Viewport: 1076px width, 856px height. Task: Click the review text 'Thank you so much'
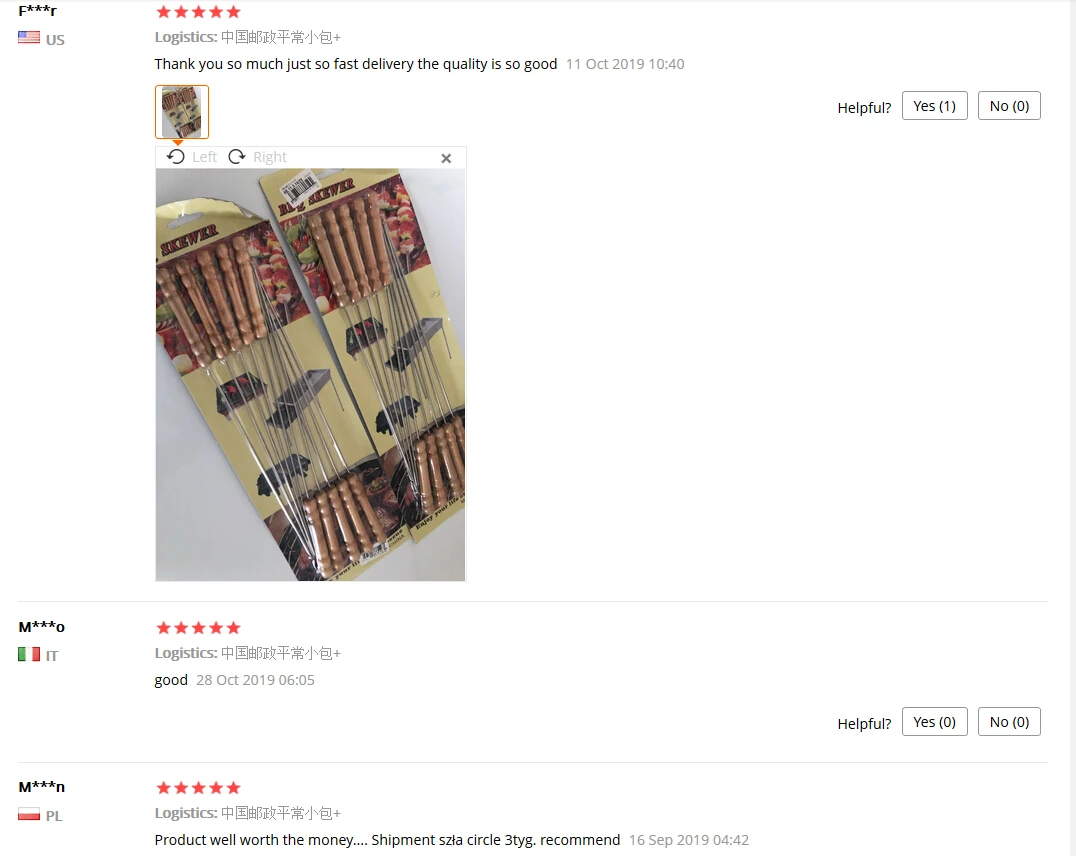219,64
